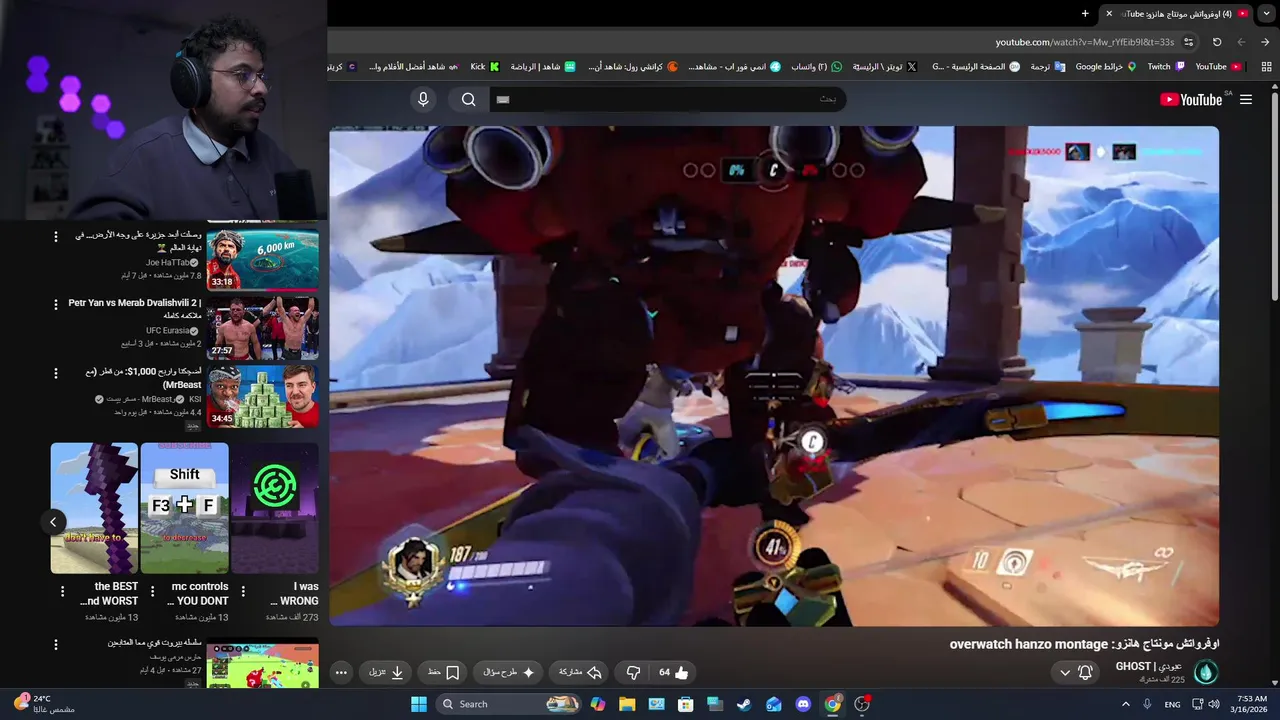Reload the page in Chrome
The image size is (1280, 720).
point(1217,42)
